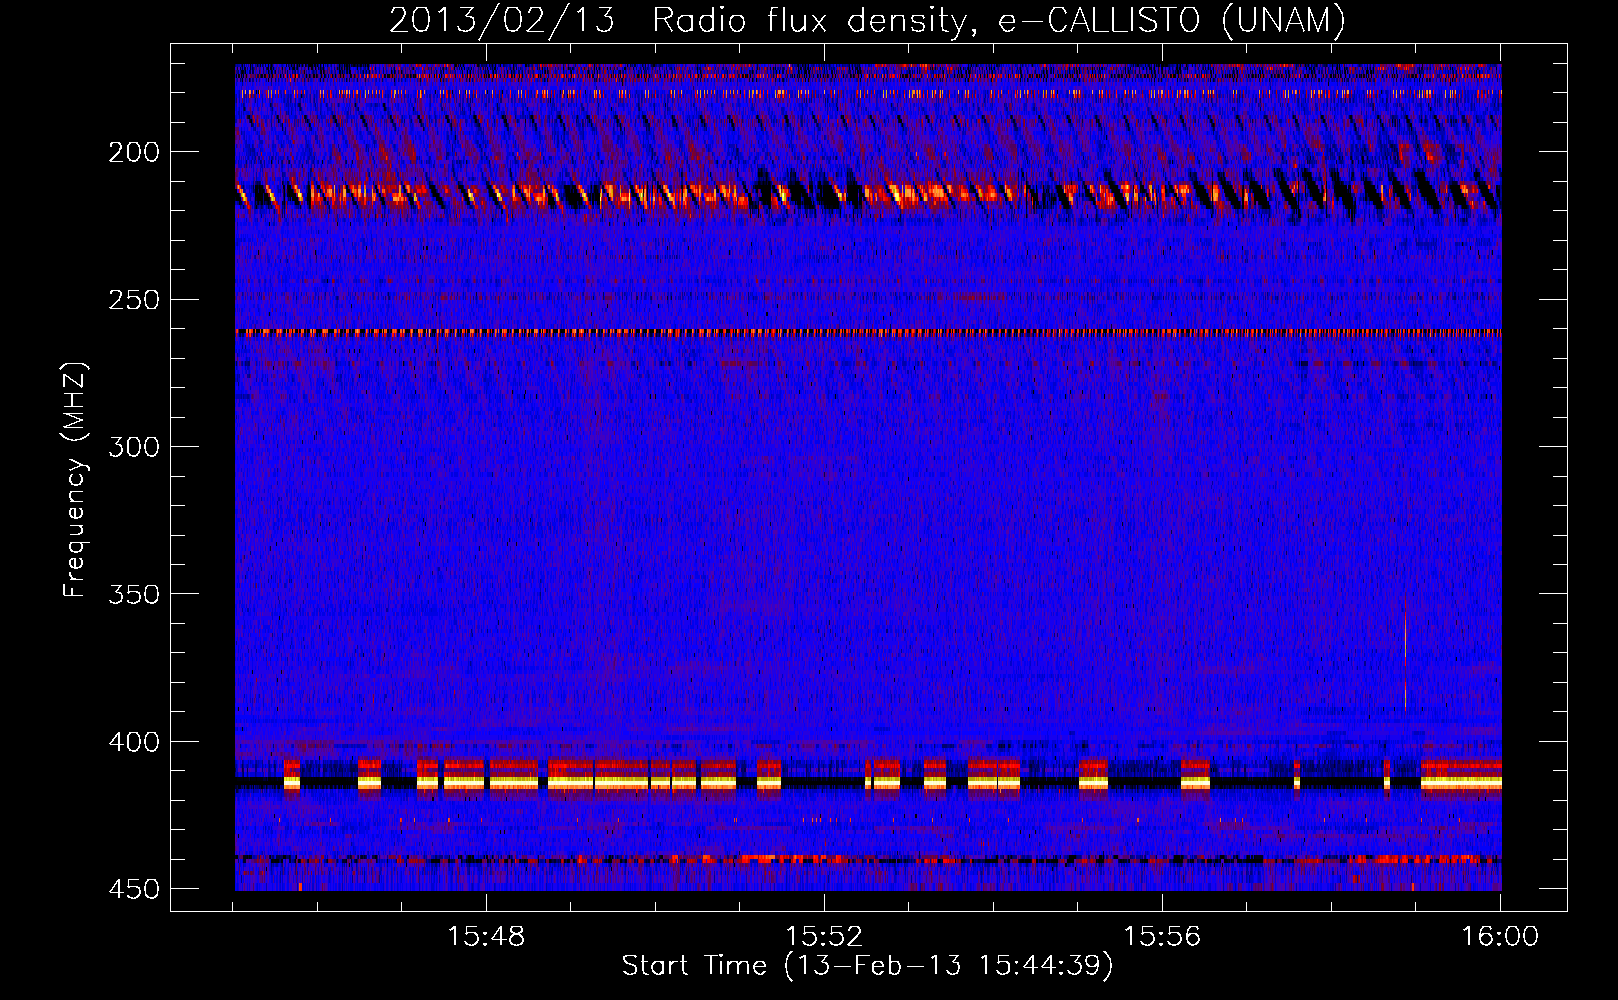1618x1000 pixels.
Task: Click the orange dotted line near 260 MHz
Action: [x=868, y=332]
